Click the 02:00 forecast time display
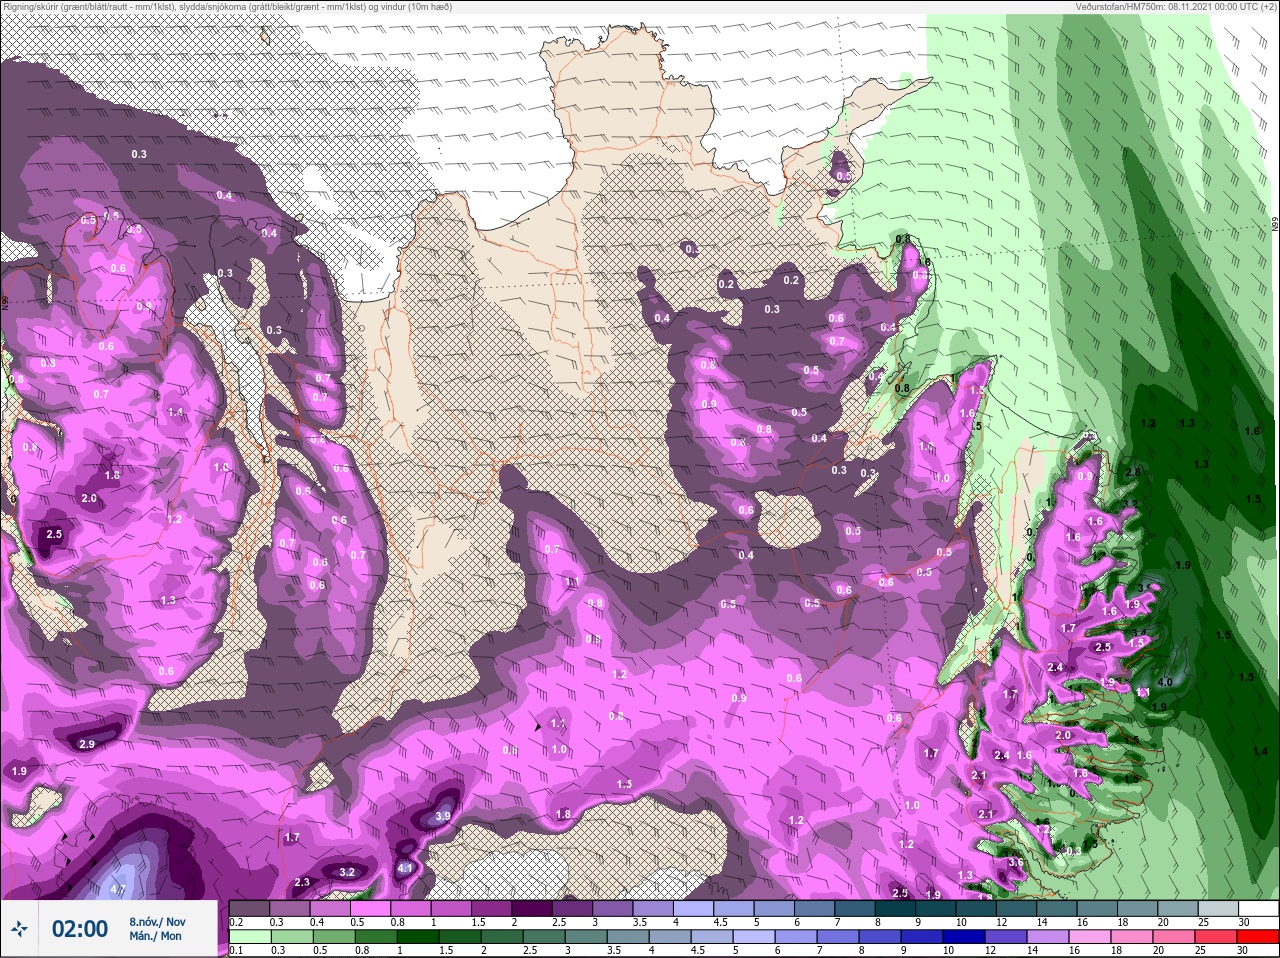Image resolution: width=1280 pixels, height=958 pixels. [x=79, y=929]
